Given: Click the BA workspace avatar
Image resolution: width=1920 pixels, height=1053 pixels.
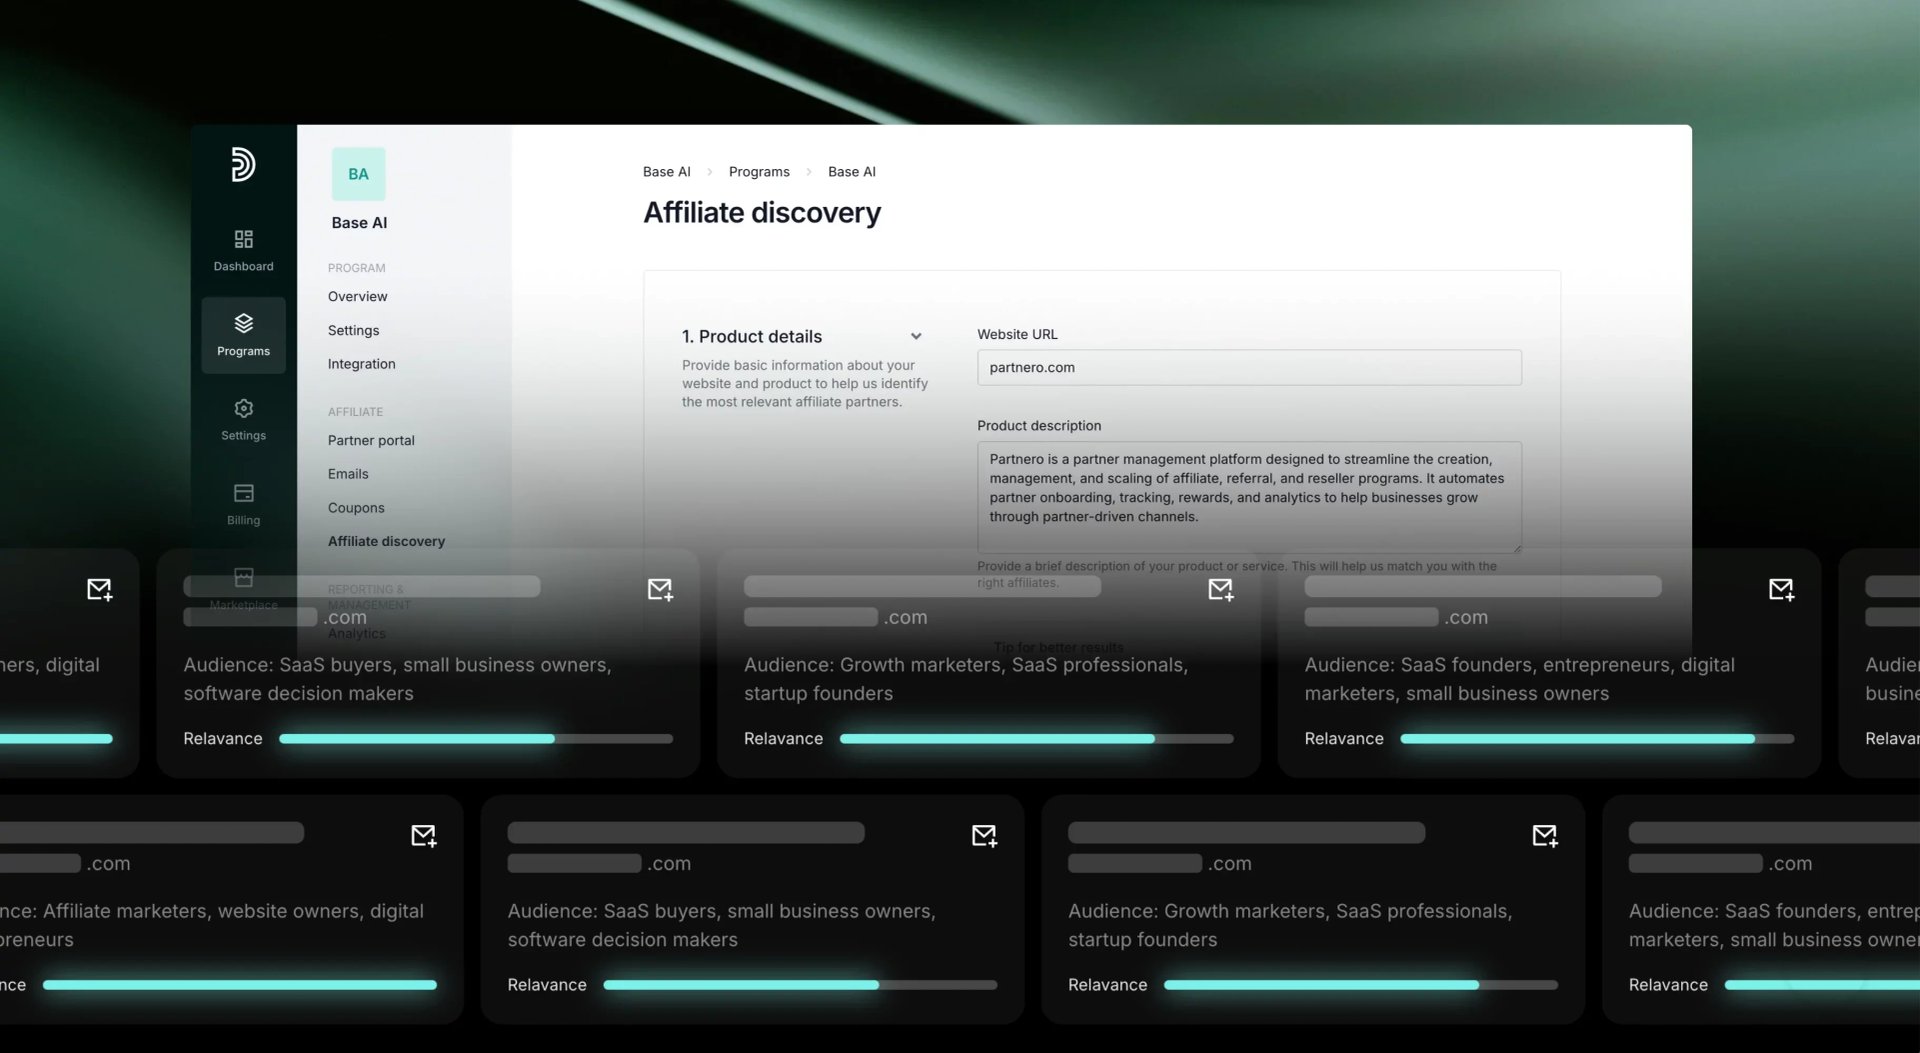Looking at the screenshot, I should point(358,174).
